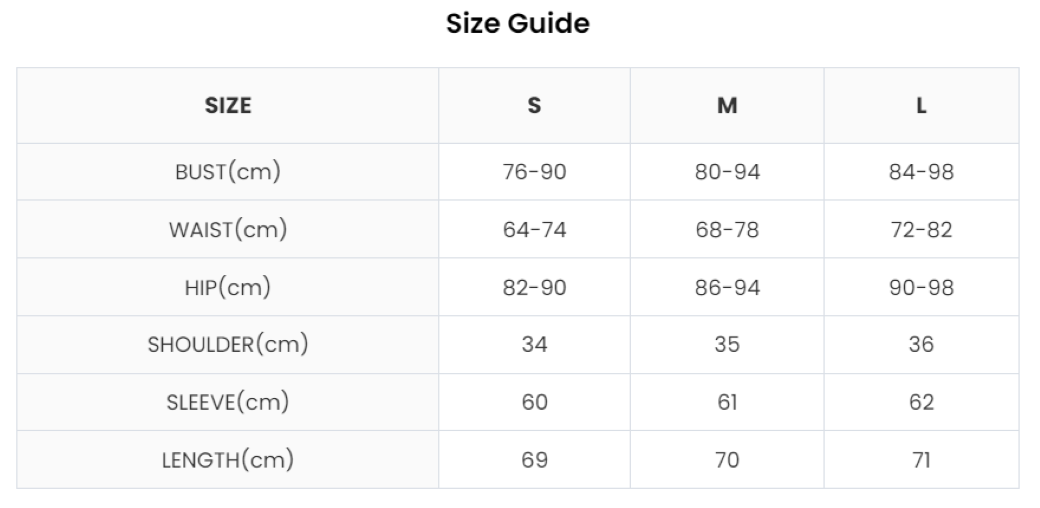Select waist value 64-74 for size S

pyautogui.click(x=534, y=231)
